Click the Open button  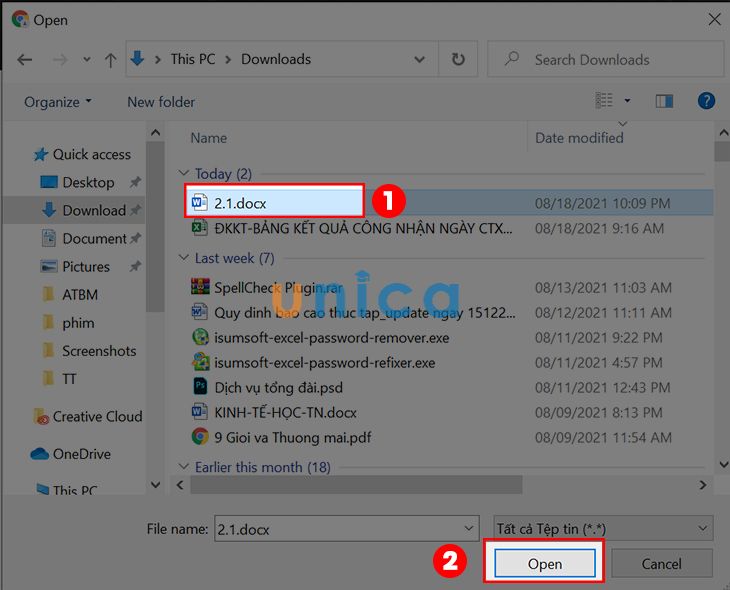click(x=545, y=563)
